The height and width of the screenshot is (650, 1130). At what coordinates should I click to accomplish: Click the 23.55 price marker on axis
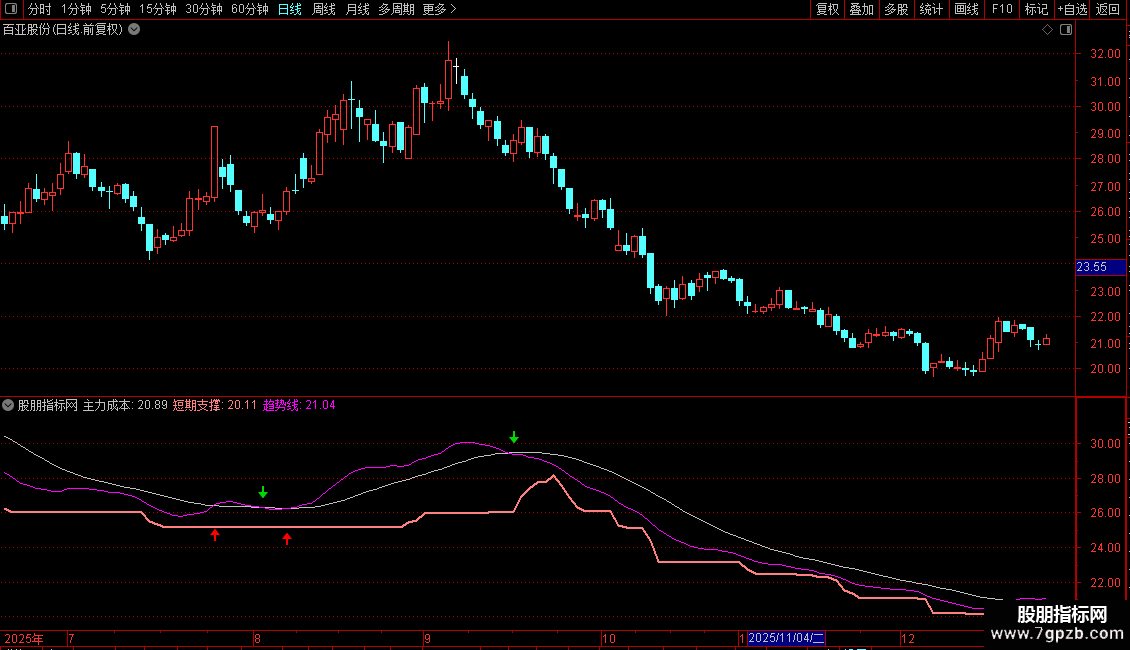click(1091, 267)
